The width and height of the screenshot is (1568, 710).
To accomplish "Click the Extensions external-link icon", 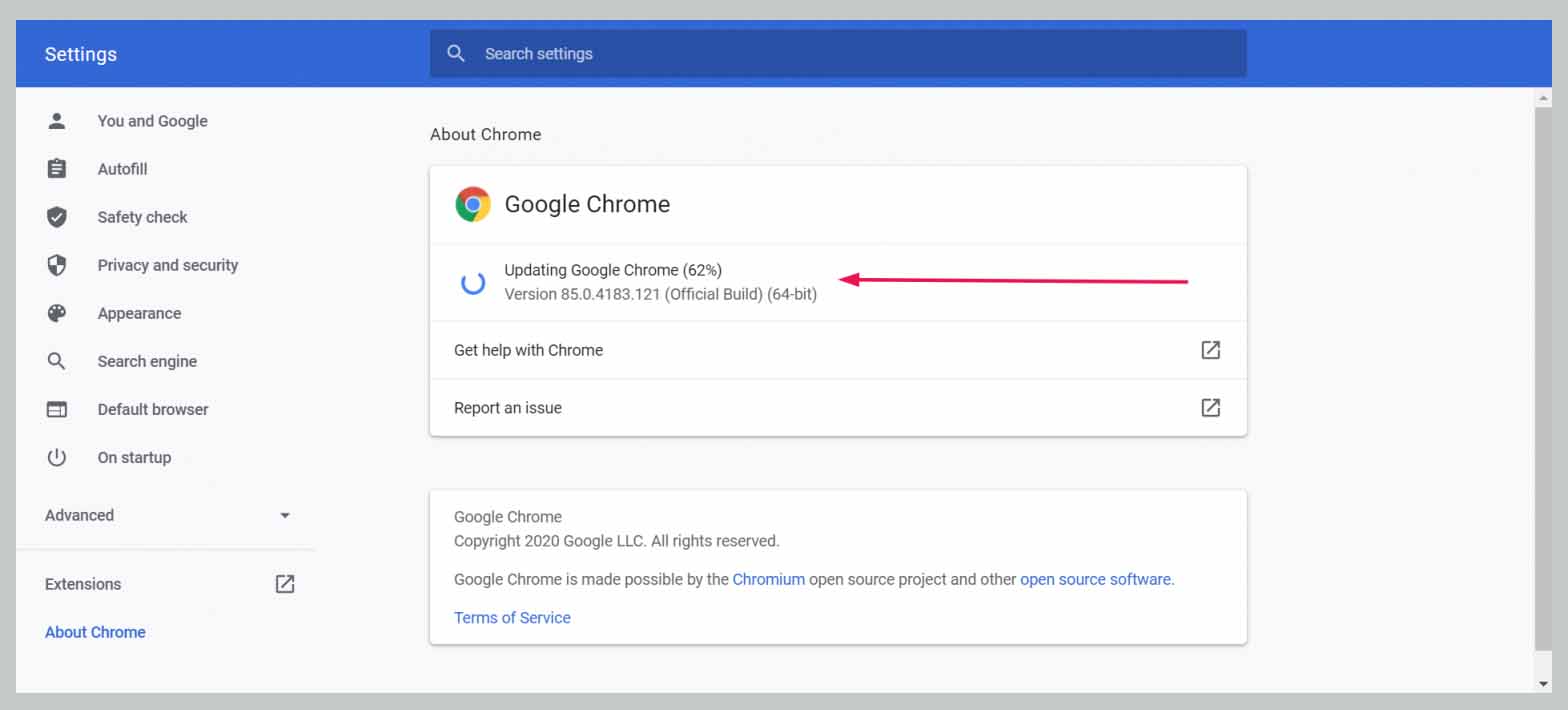I will coord(285,584).
